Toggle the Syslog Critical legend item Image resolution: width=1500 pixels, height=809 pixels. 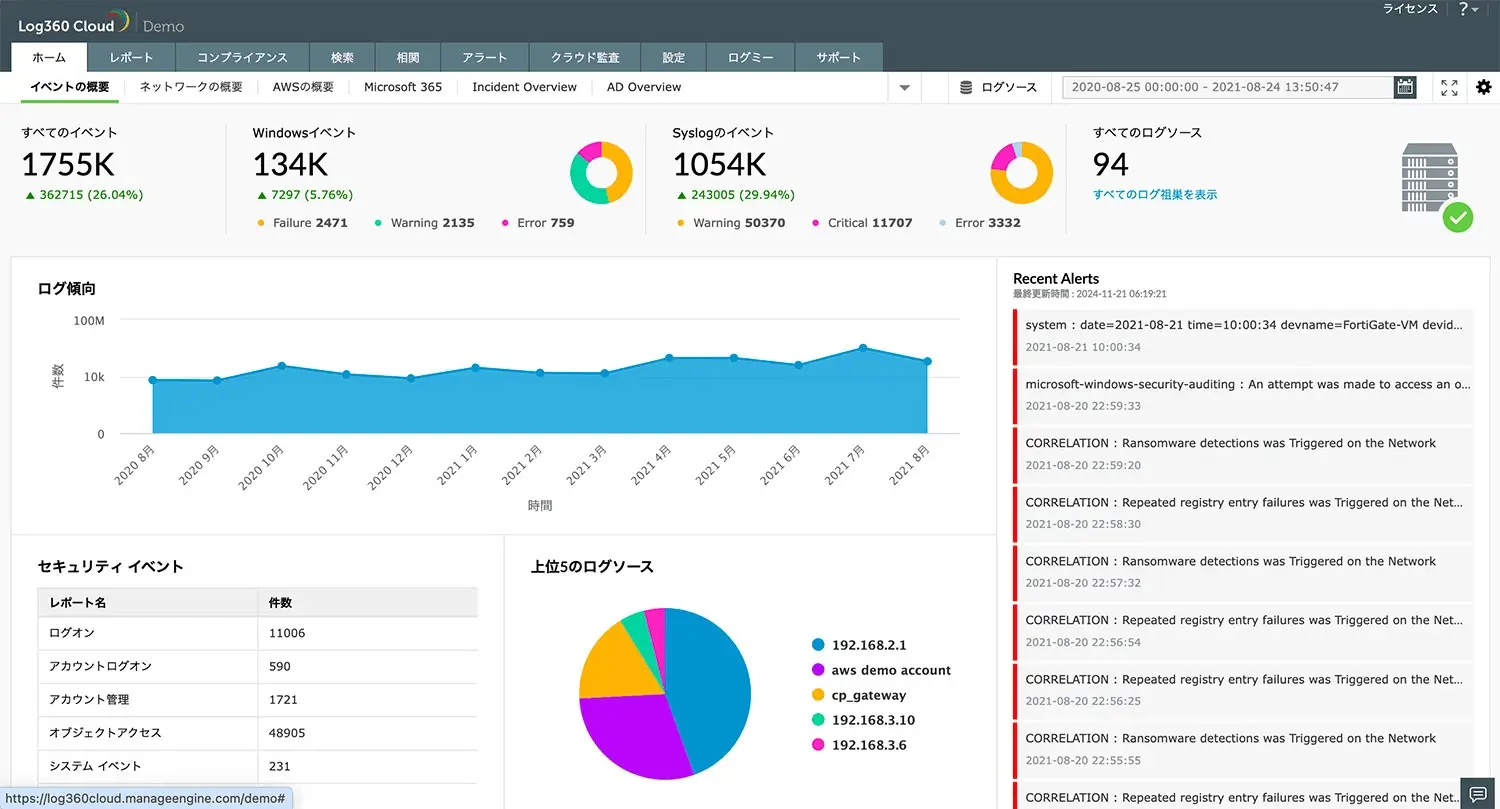[862, 223]
